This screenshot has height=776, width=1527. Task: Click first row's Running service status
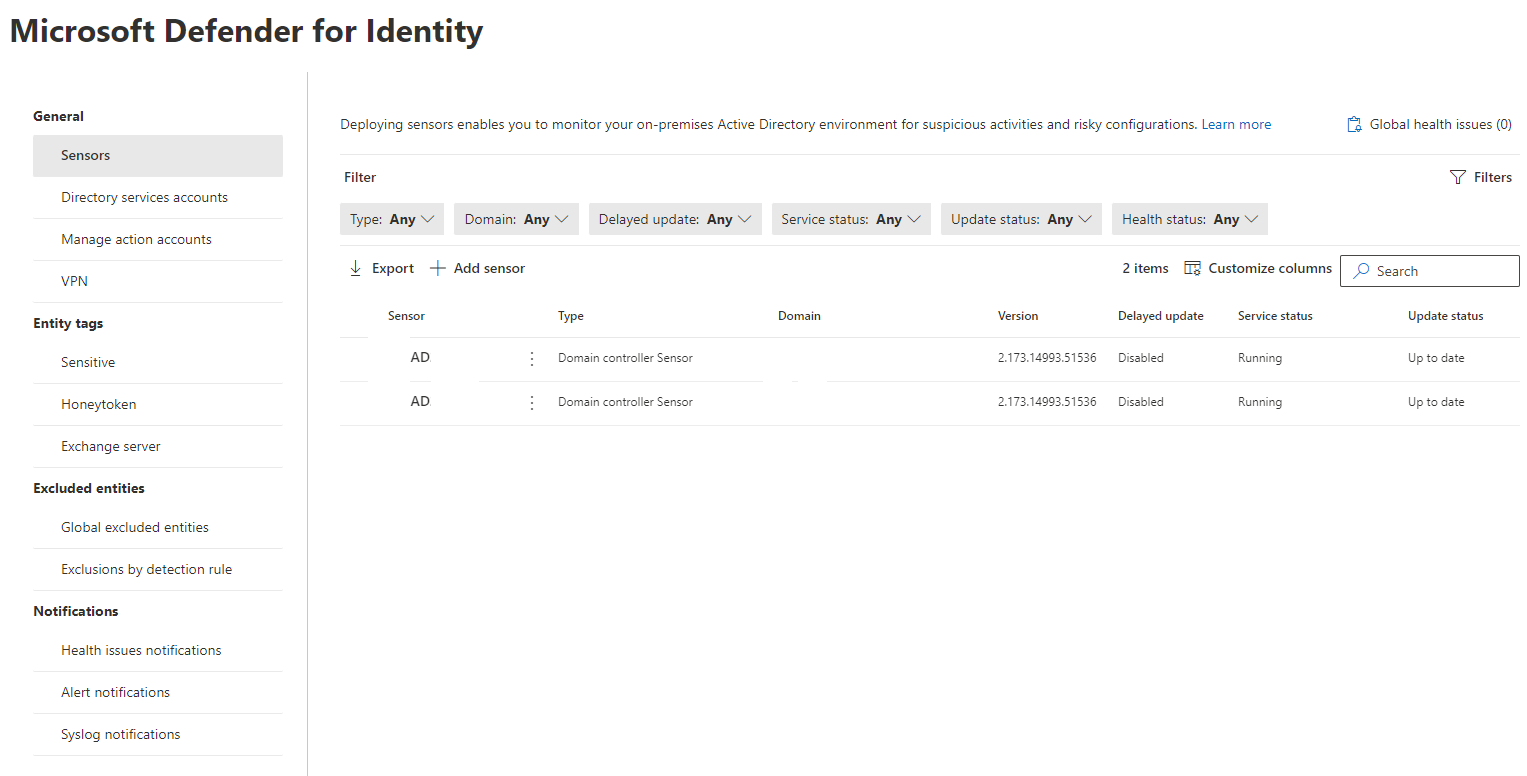(x=1260, y=358)
